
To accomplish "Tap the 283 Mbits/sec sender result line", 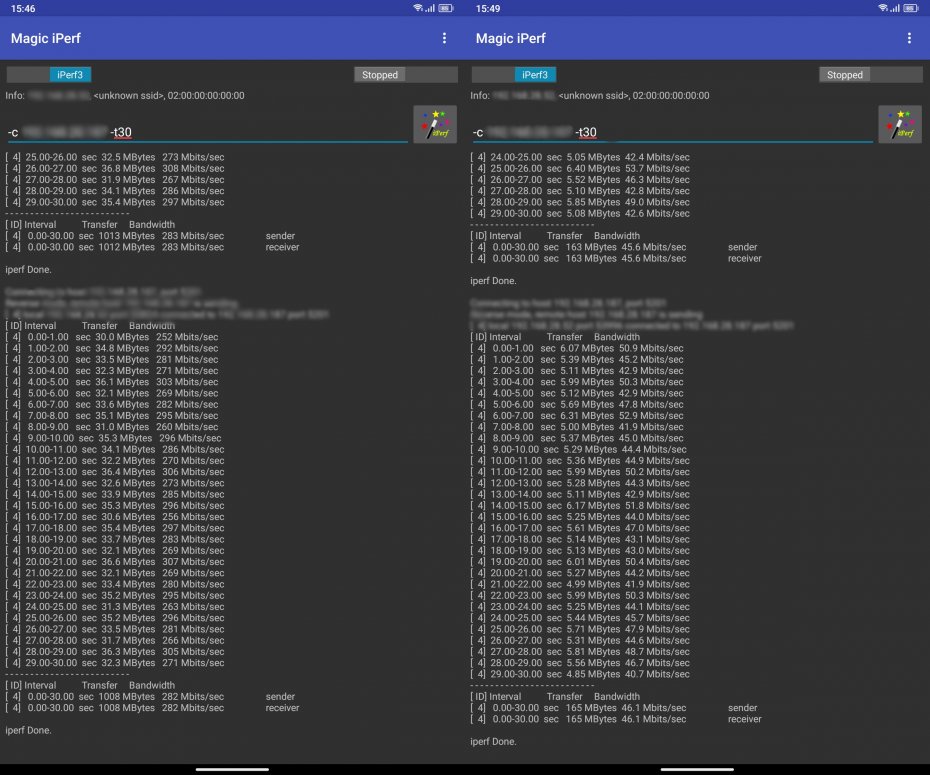I will (150, 236).
